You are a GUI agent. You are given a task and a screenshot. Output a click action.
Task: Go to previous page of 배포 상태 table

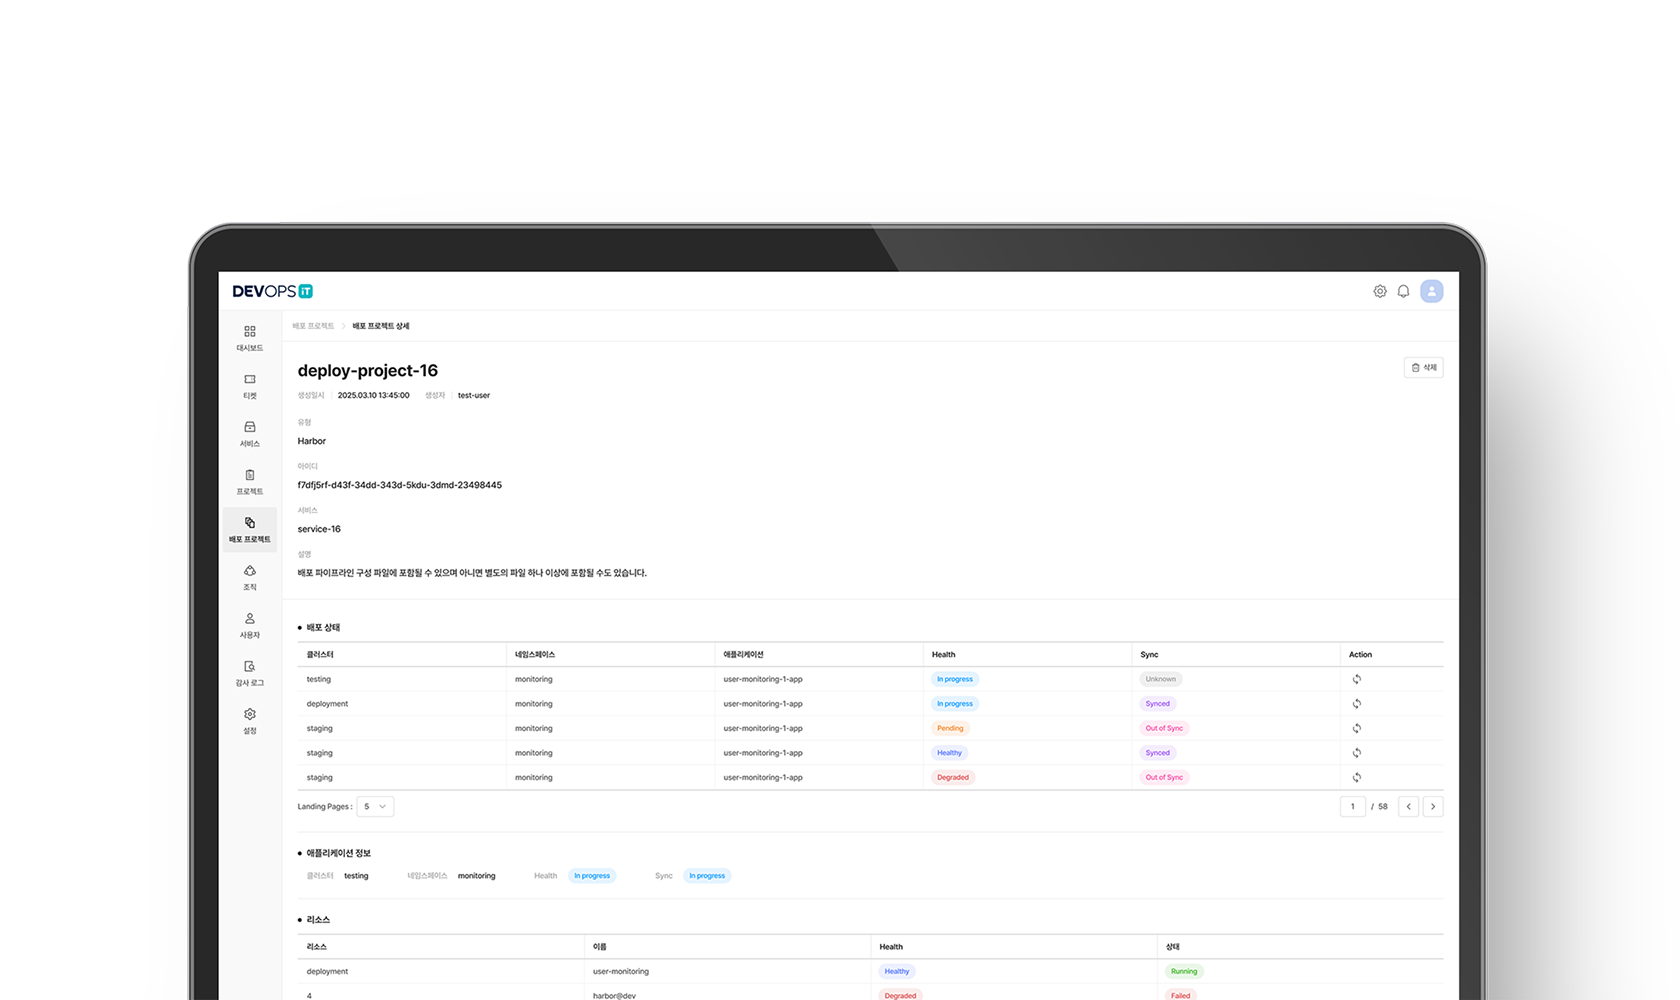pyautogui.click(x=1408, y=807)
